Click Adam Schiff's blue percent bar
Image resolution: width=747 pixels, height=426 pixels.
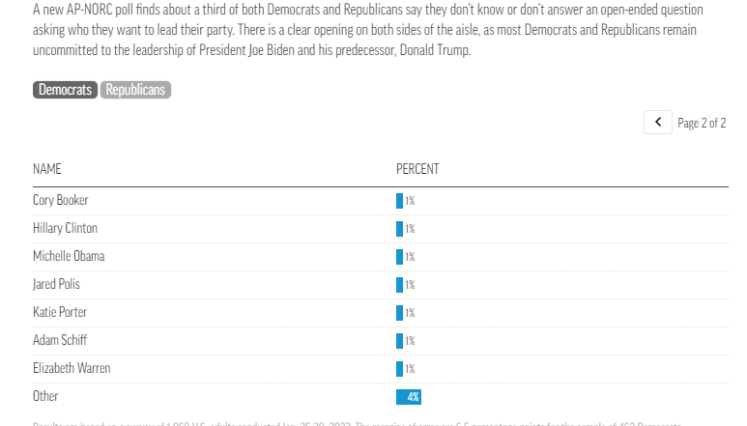[399, 341]
